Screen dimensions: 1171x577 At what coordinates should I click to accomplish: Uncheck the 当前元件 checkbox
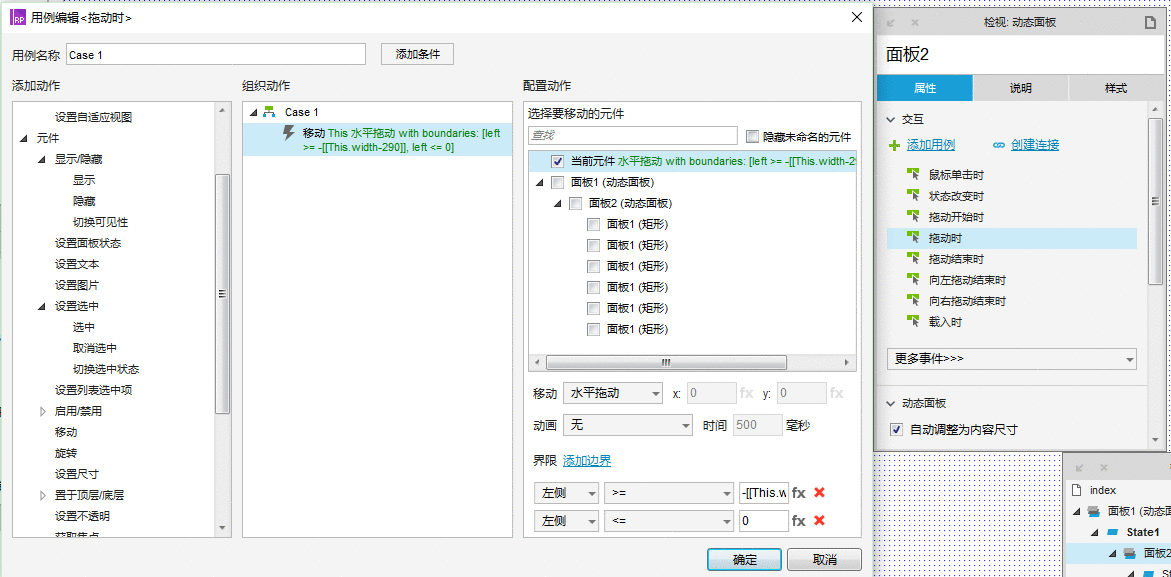point(557,161)
